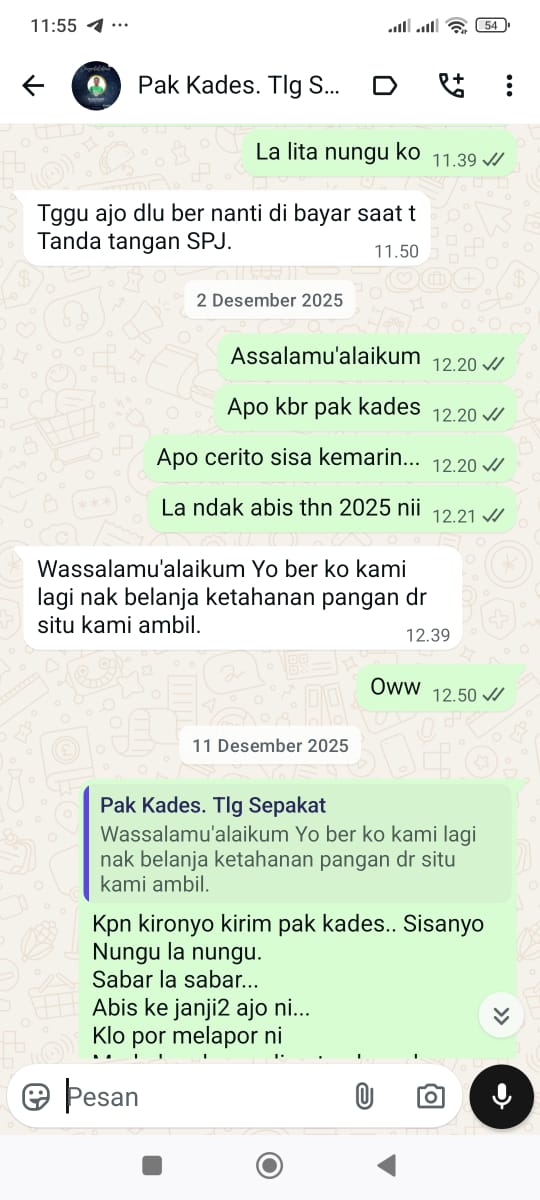Open Pak Kades profile picture

coord(97,86)
